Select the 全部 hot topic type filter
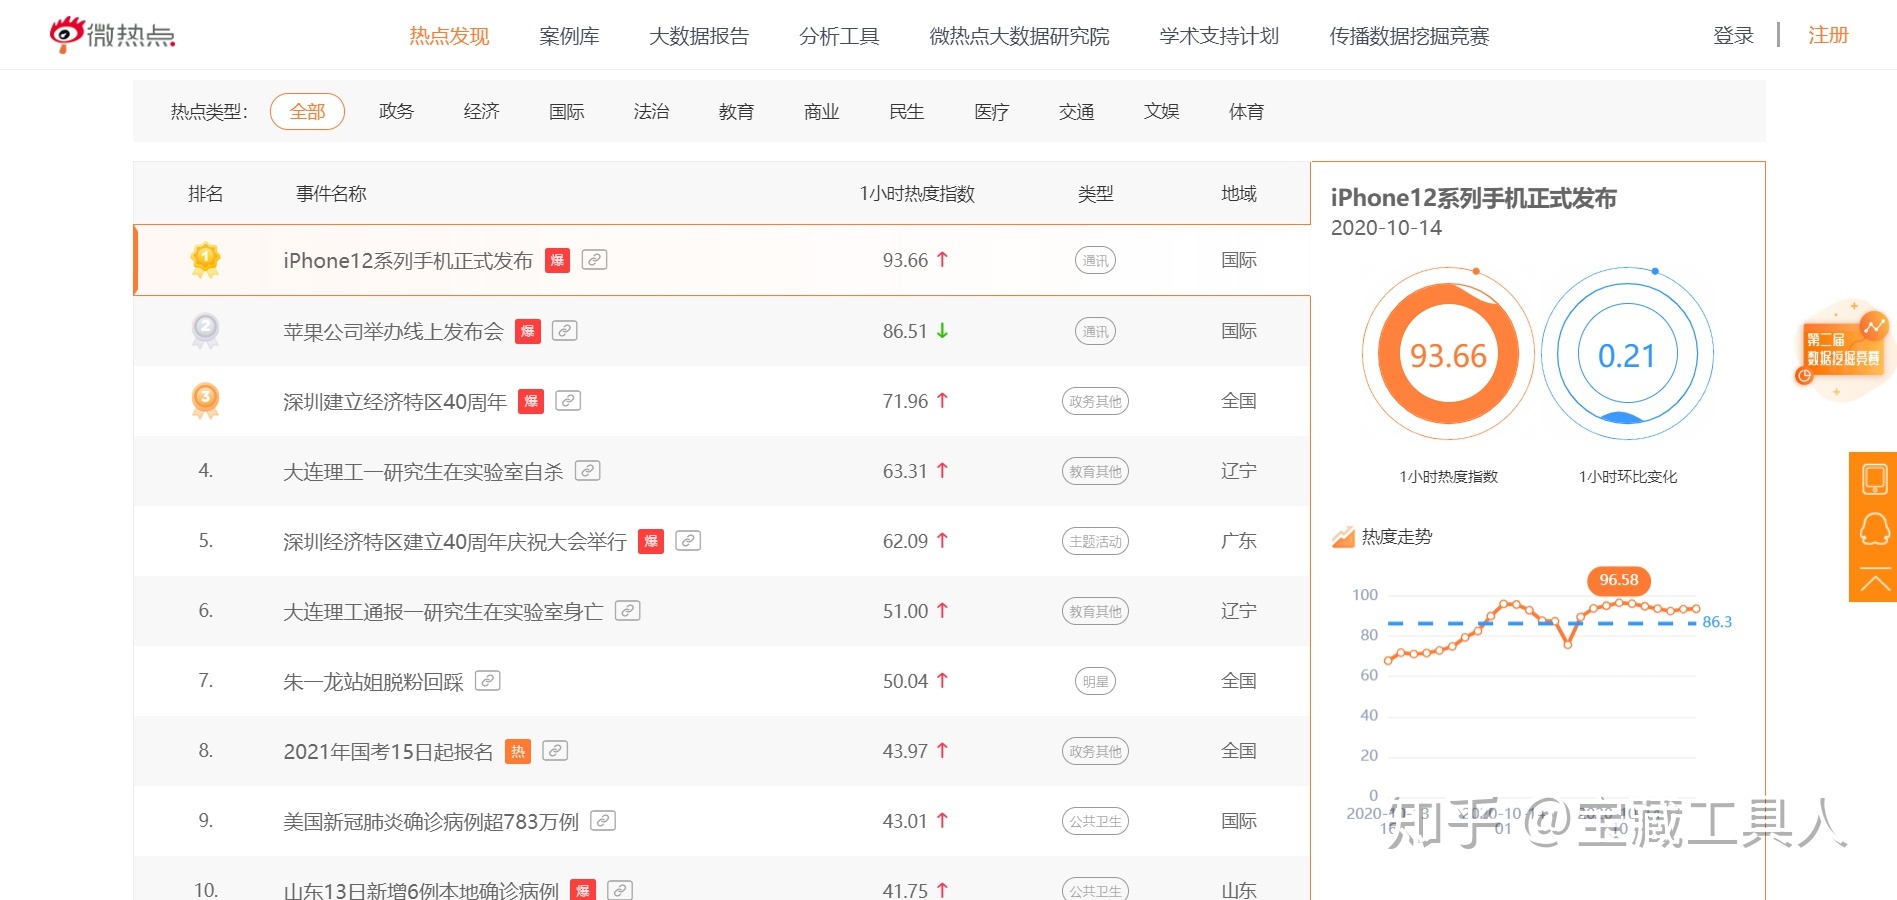Viewport: 1897px width, 900px height. click(x=307, y=112)
